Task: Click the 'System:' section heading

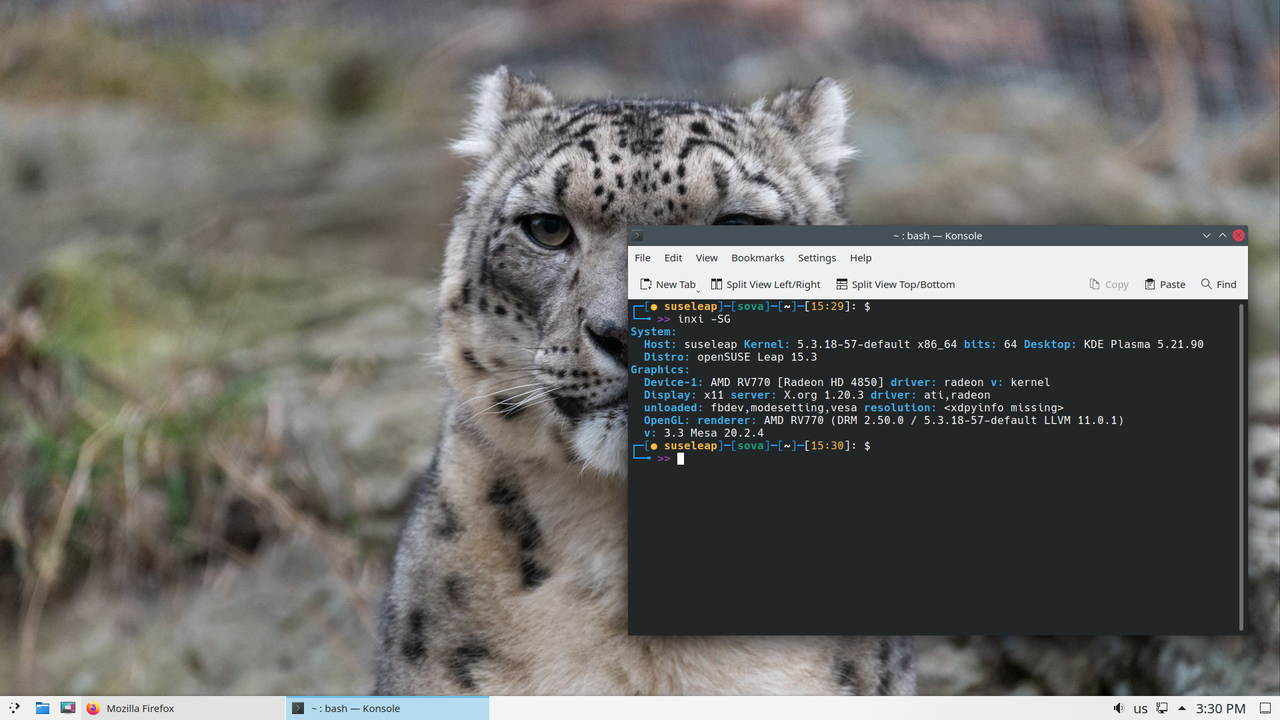Action: coord(653,331)
